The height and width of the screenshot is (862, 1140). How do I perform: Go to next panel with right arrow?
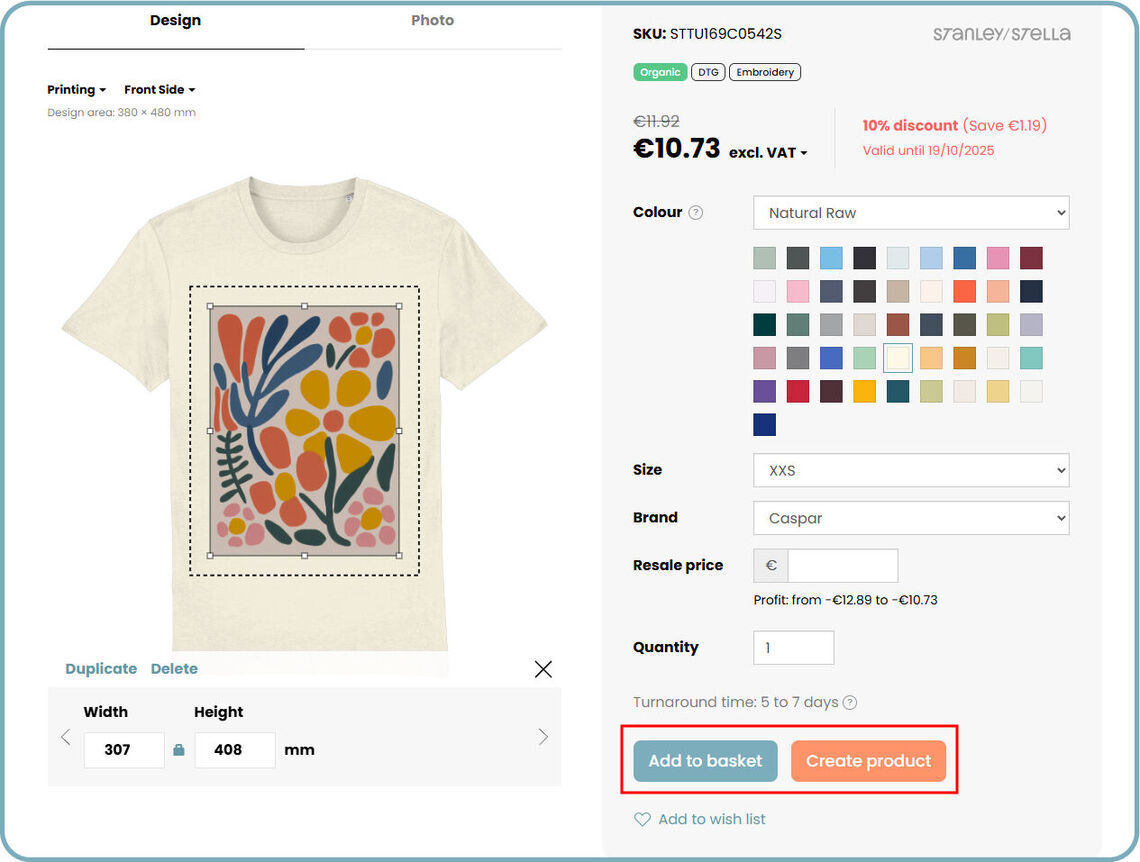(x=543, y=737)
